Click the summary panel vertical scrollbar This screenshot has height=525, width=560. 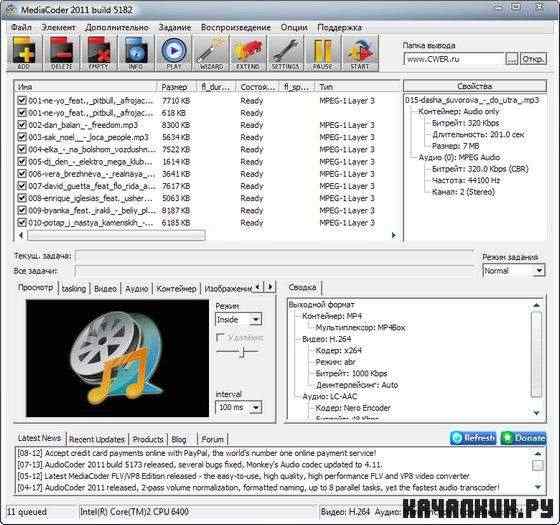click(536, 354)
